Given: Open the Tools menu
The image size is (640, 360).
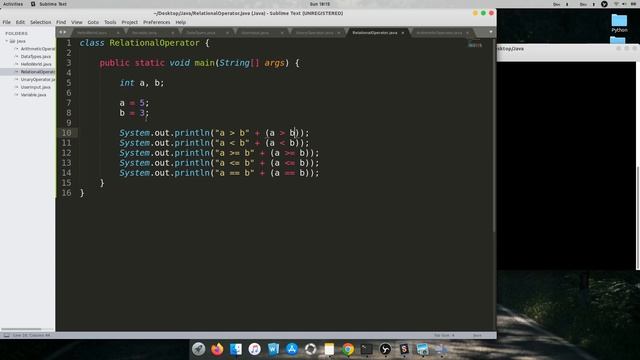Looking at the screenshot, I should (x=110, y=22).
